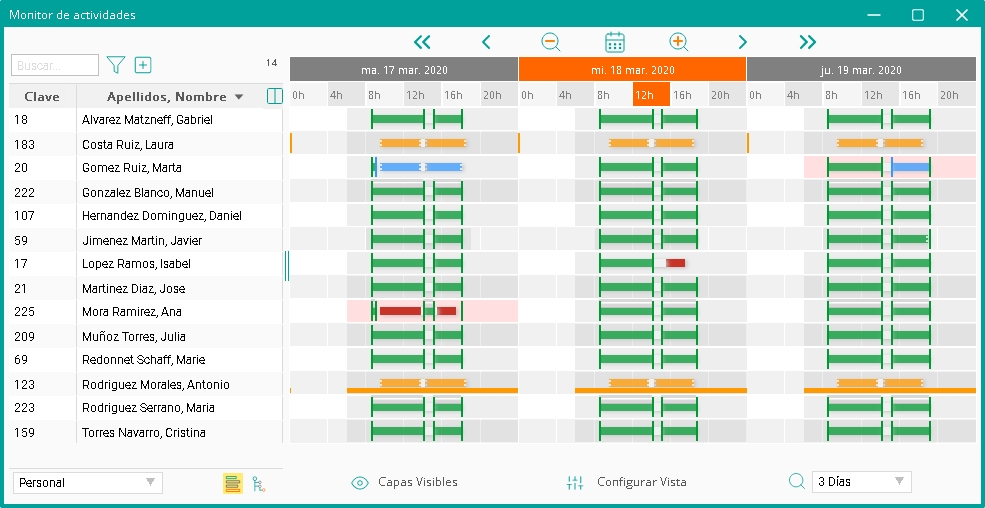This screenshot has width=985, height=508.
Task: Jump back with the double left arrow
Action: click(x=422, y=42)
